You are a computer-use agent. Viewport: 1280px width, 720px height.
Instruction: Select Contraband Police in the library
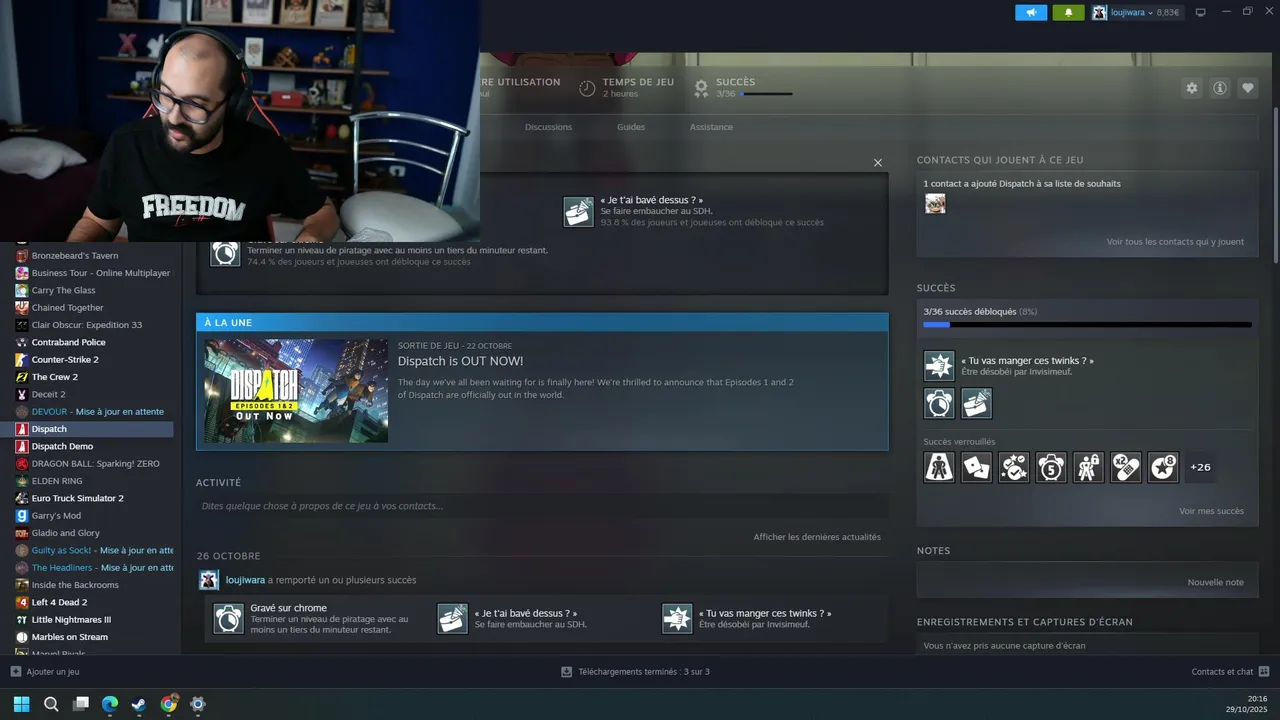68,342
